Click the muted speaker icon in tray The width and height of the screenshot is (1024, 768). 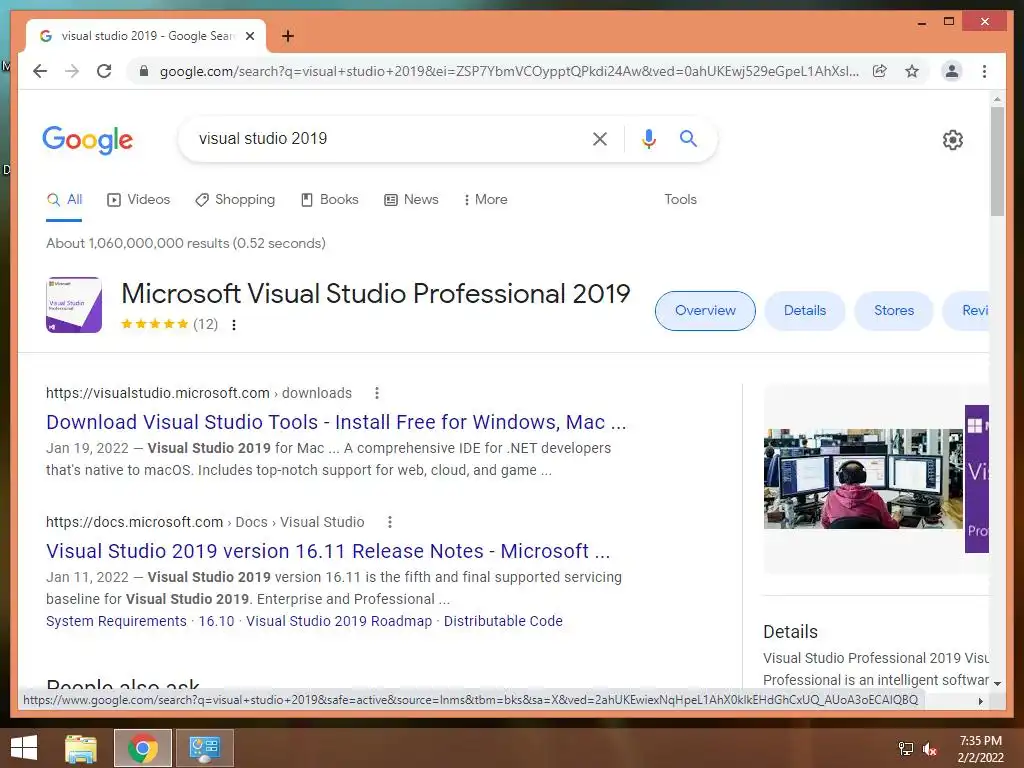tap(930, 749)
